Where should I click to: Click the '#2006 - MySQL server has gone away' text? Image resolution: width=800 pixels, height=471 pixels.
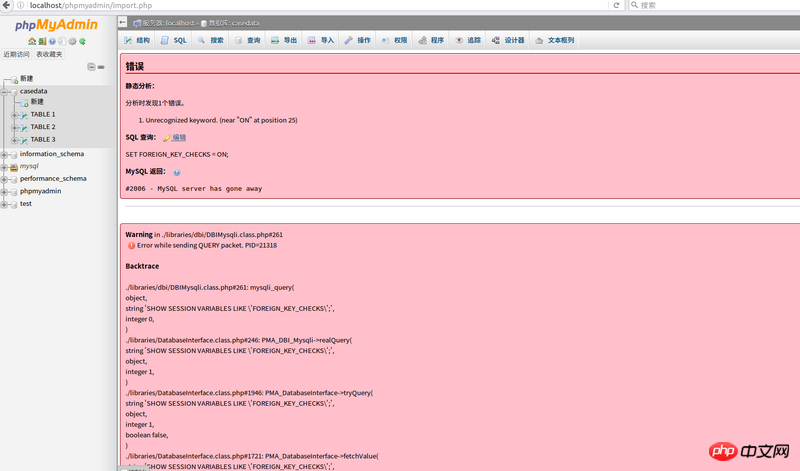pyautogui.click(x=194, y=189)
